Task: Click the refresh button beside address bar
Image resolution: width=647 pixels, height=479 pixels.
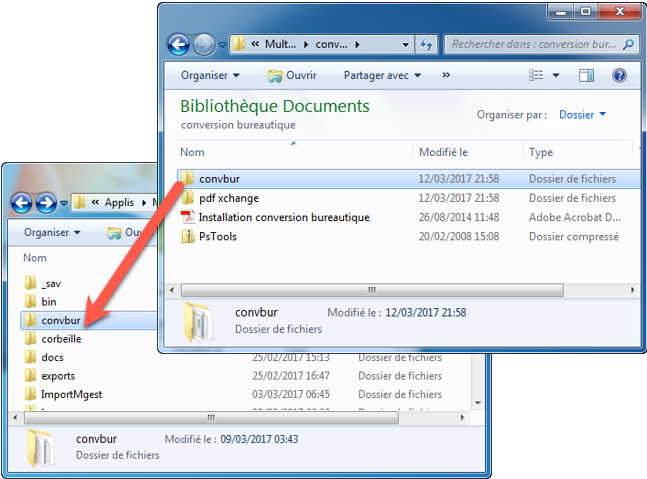Action: click(427, 45)
